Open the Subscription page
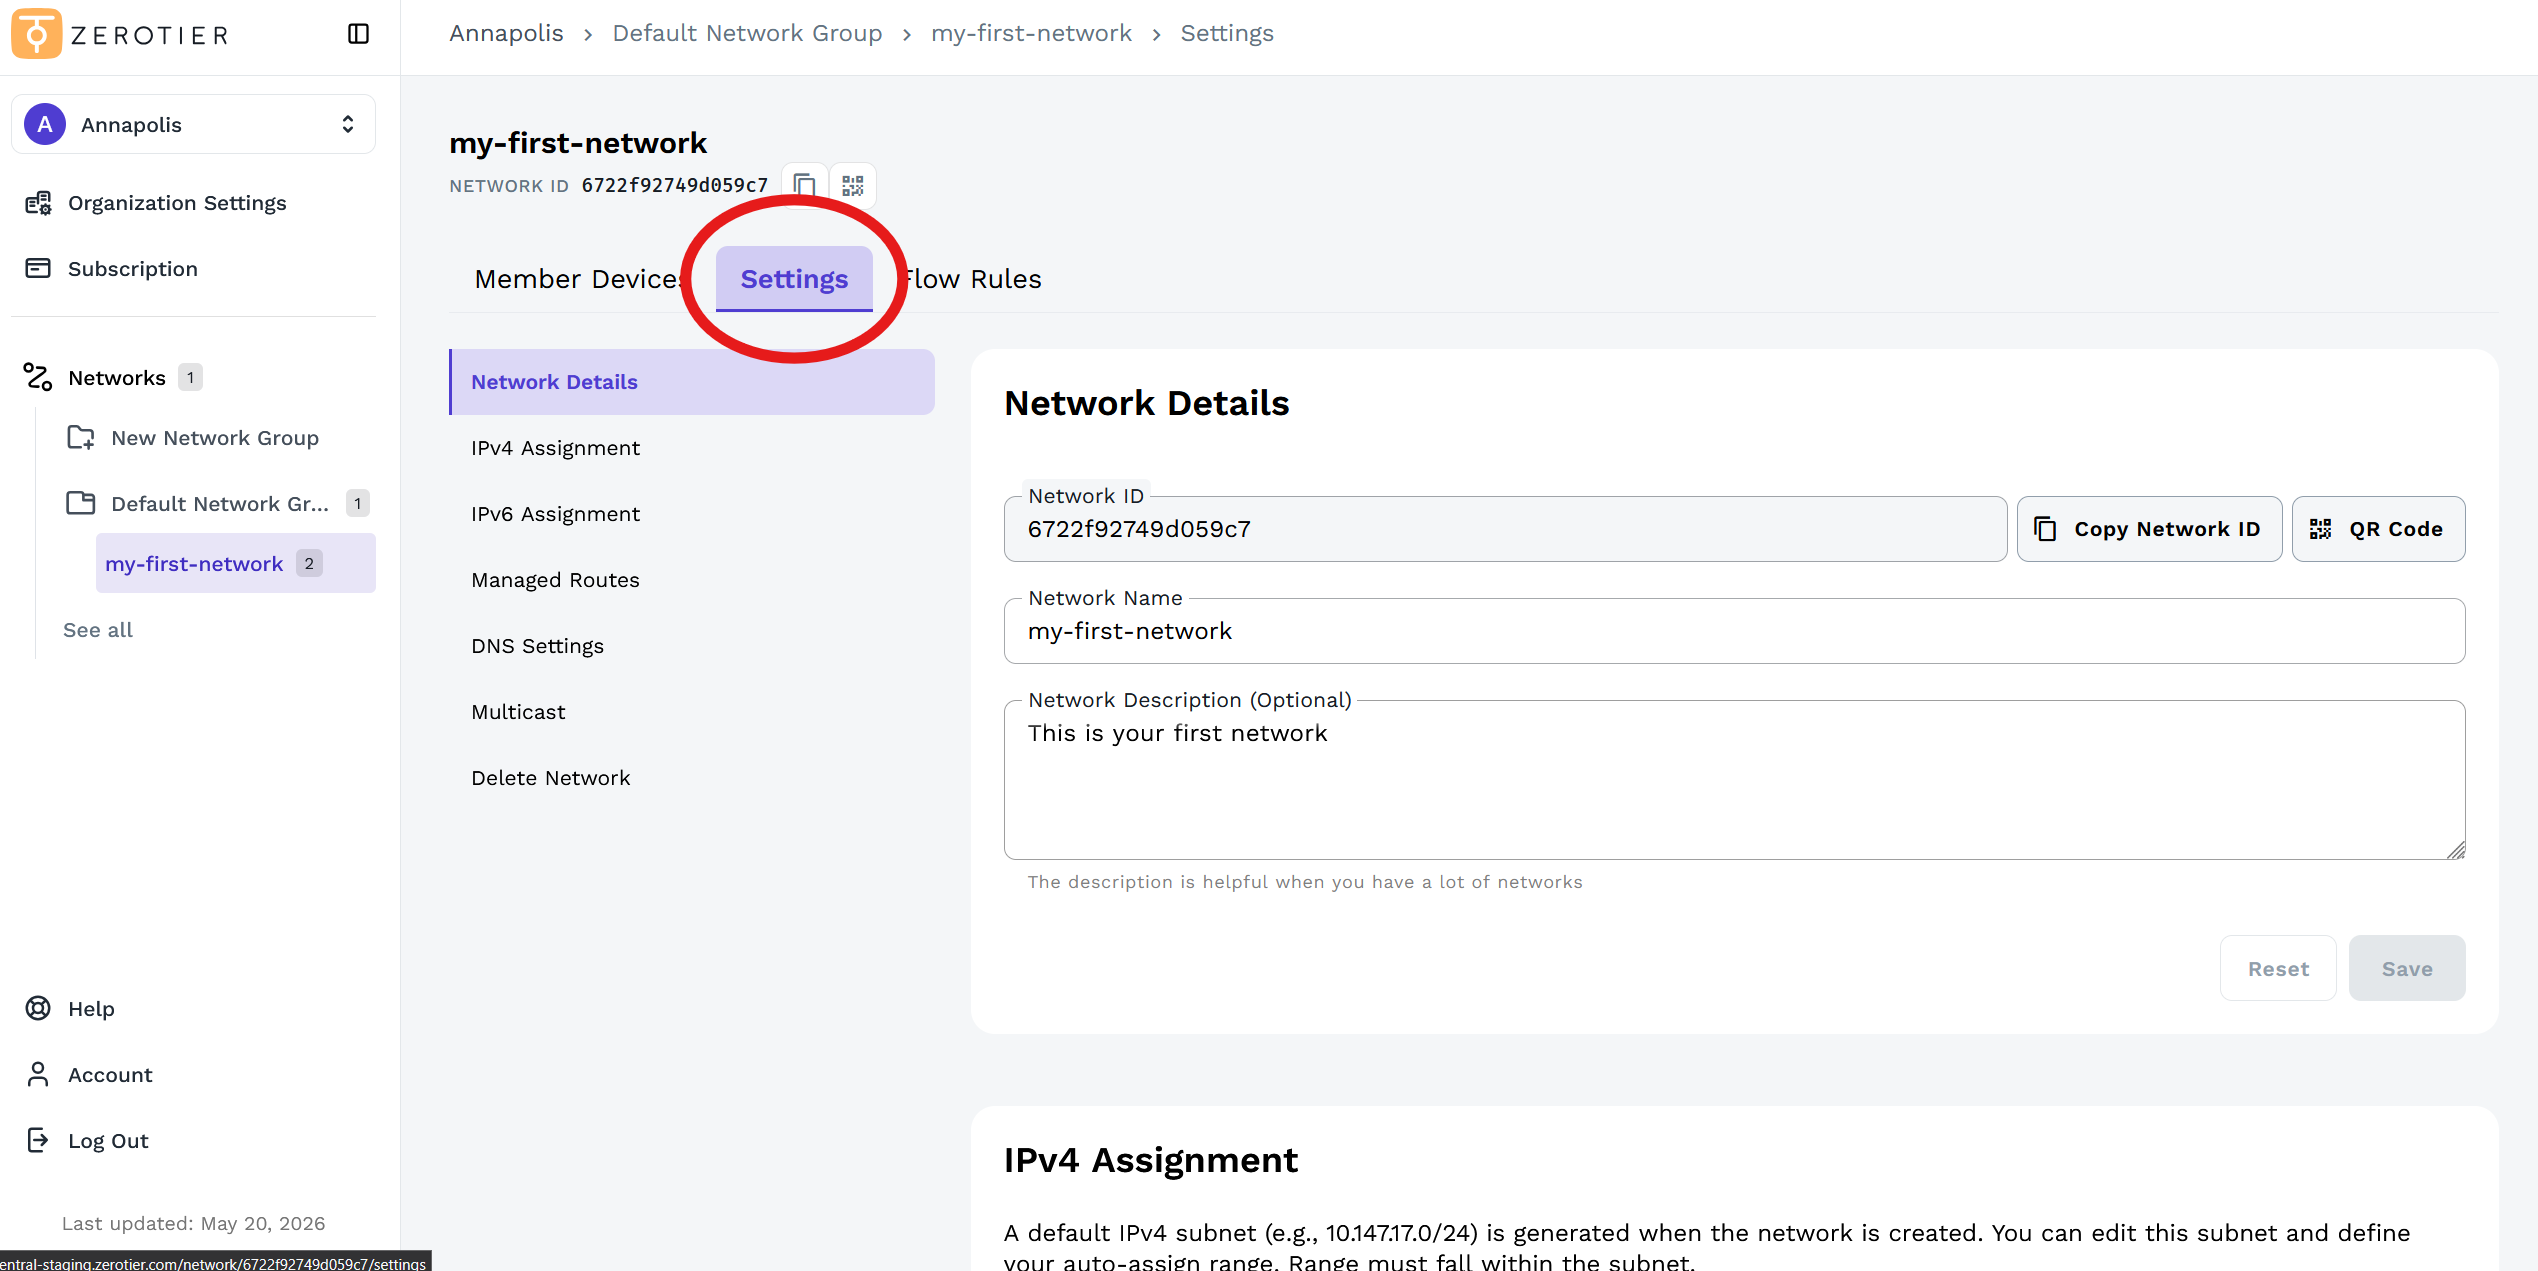Screen dimensions: 2538x1271 tap(132, 269)
